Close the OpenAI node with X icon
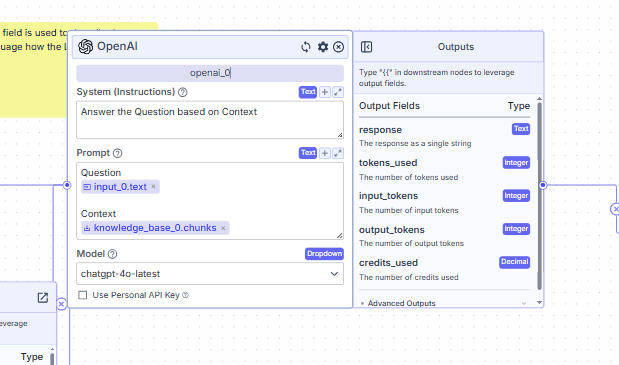The image size is (619, 365). [338, 47]
